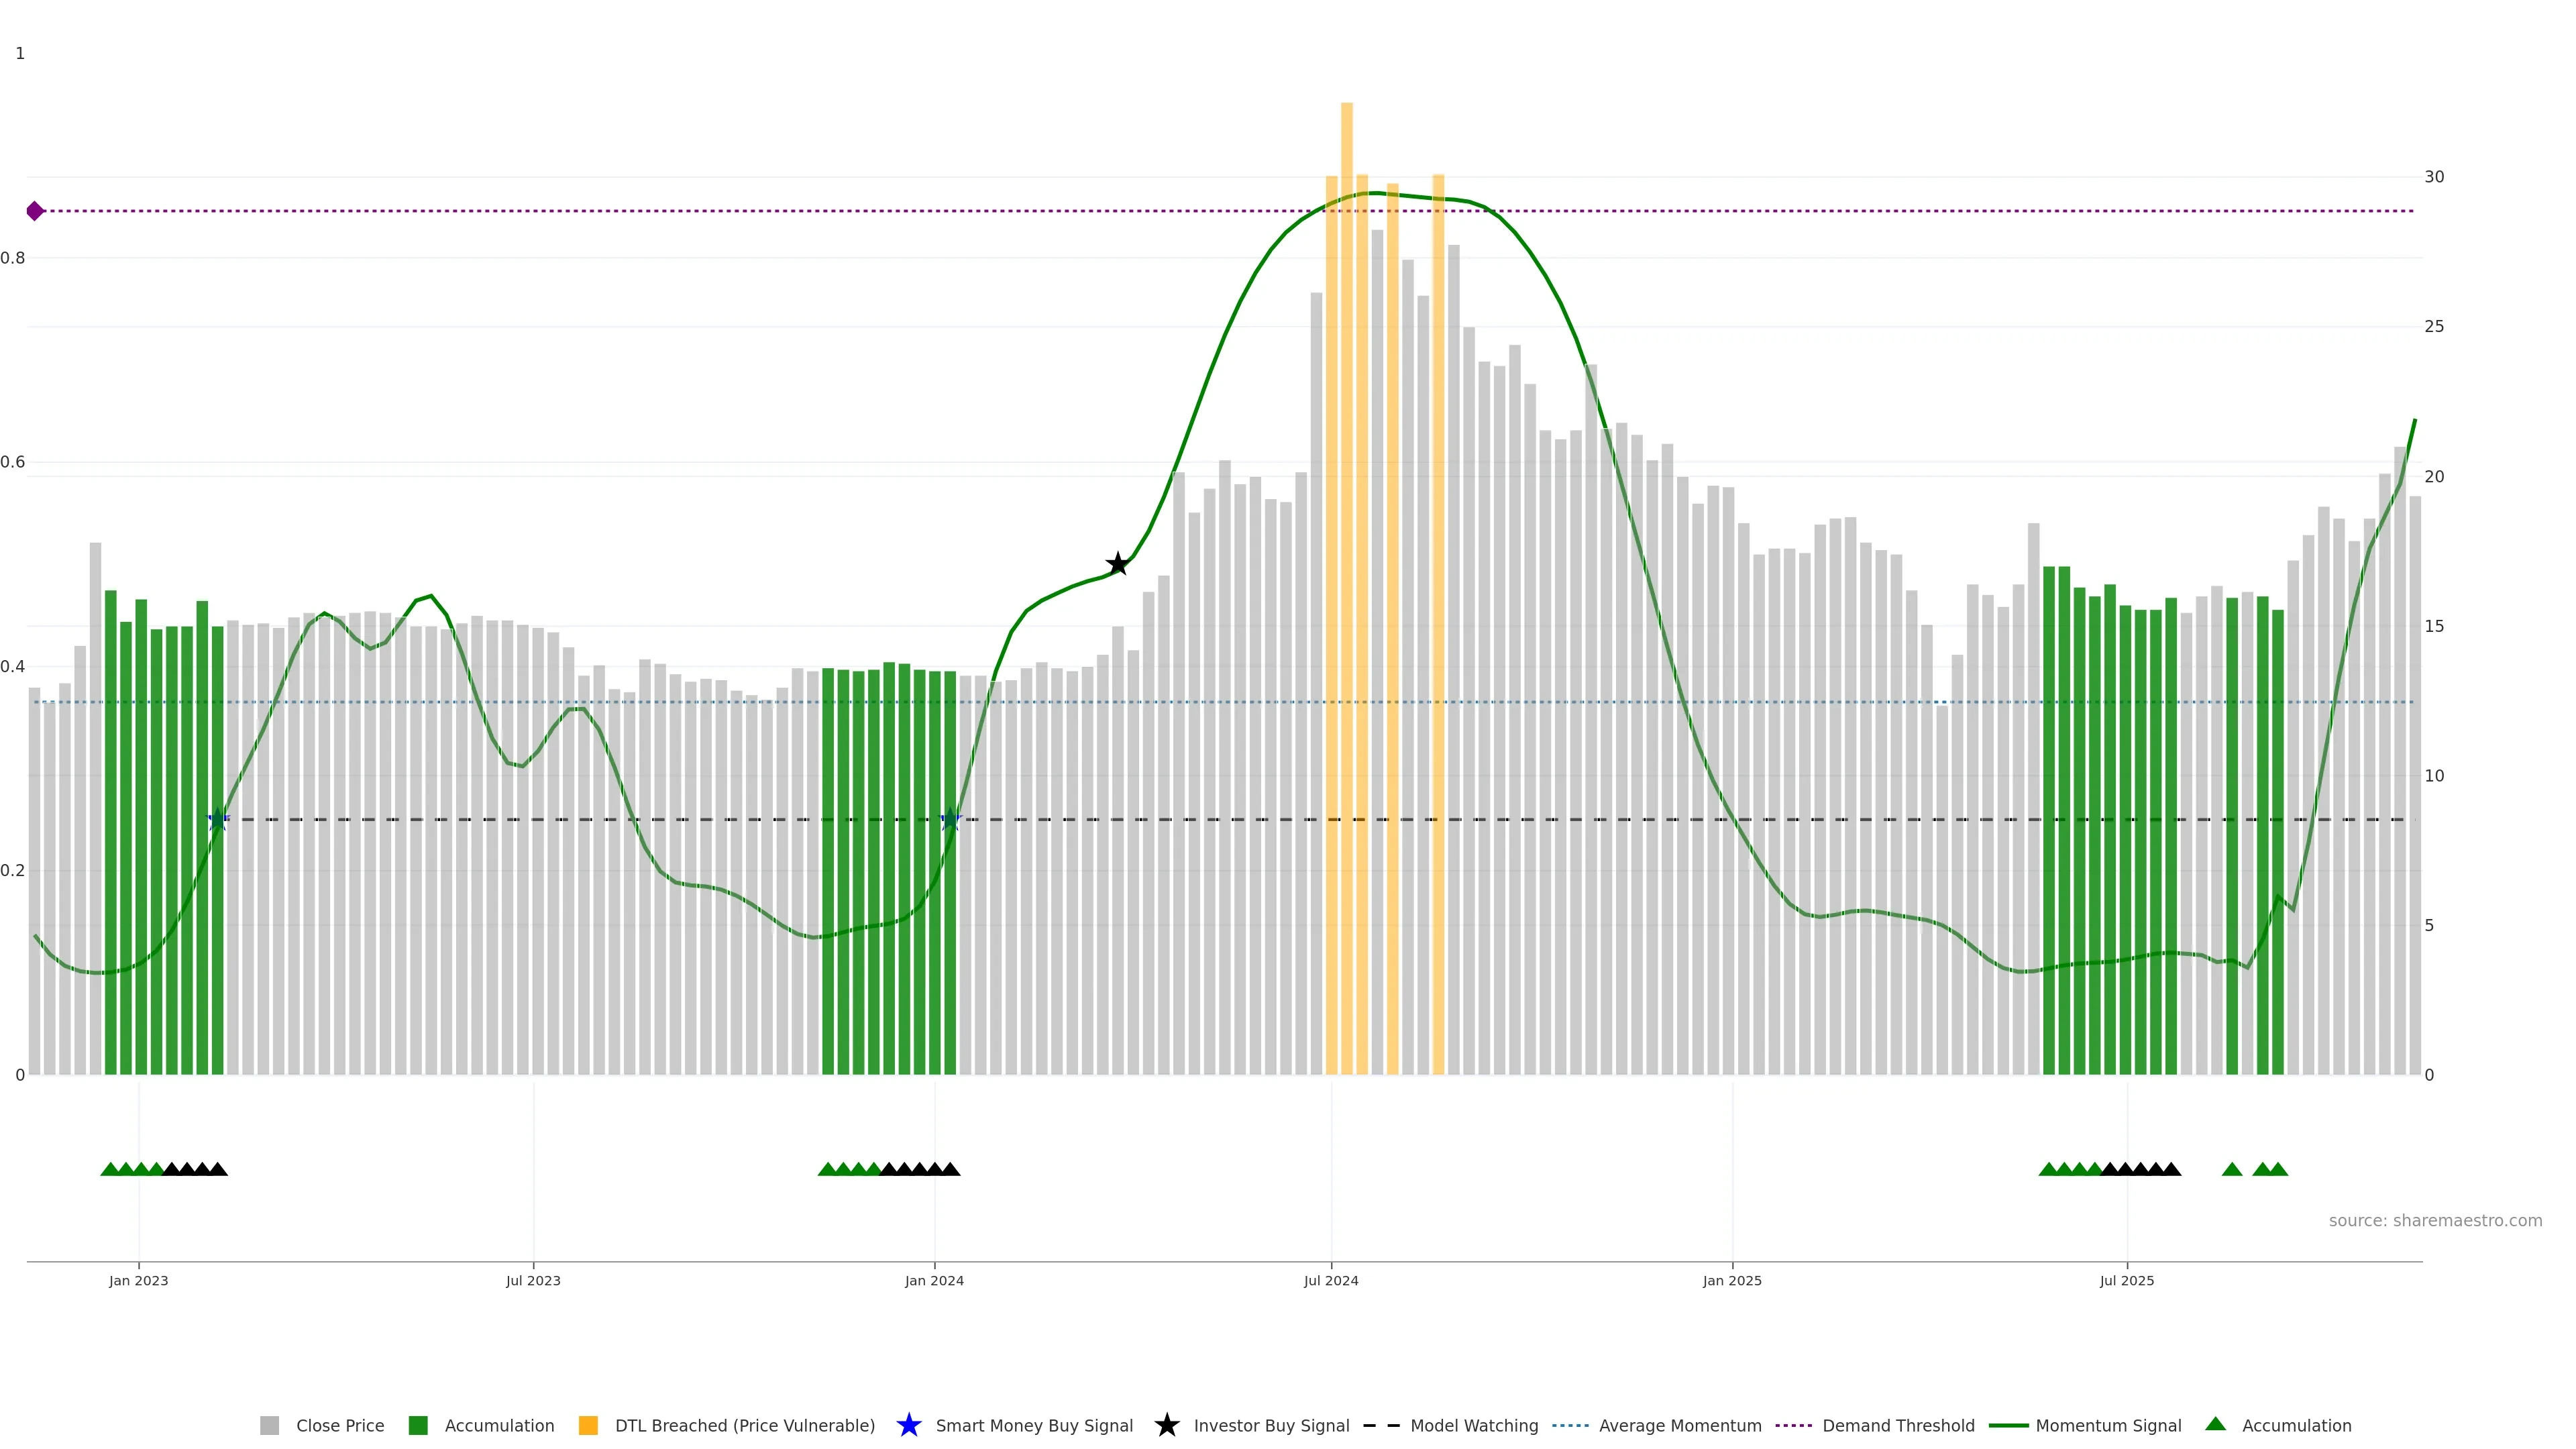Viewport: 2576px width, 1449px height.
Task: Click the green Accumulation legend square
Action: [x=418, y=1425]
